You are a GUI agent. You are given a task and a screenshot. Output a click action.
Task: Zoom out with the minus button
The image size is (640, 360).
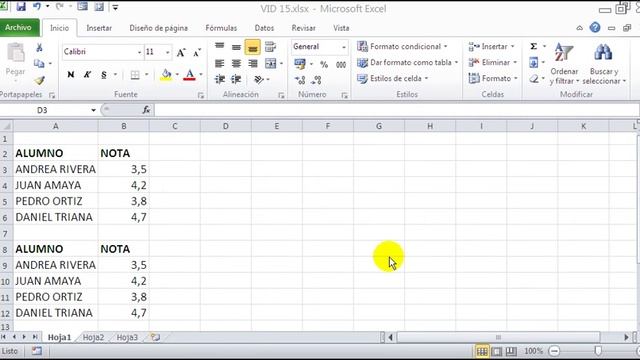(554, 351)
